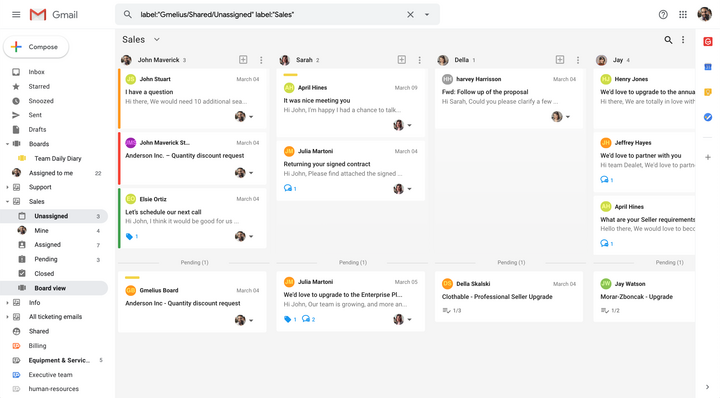Open the Help question mark icon

pos(663,15)
